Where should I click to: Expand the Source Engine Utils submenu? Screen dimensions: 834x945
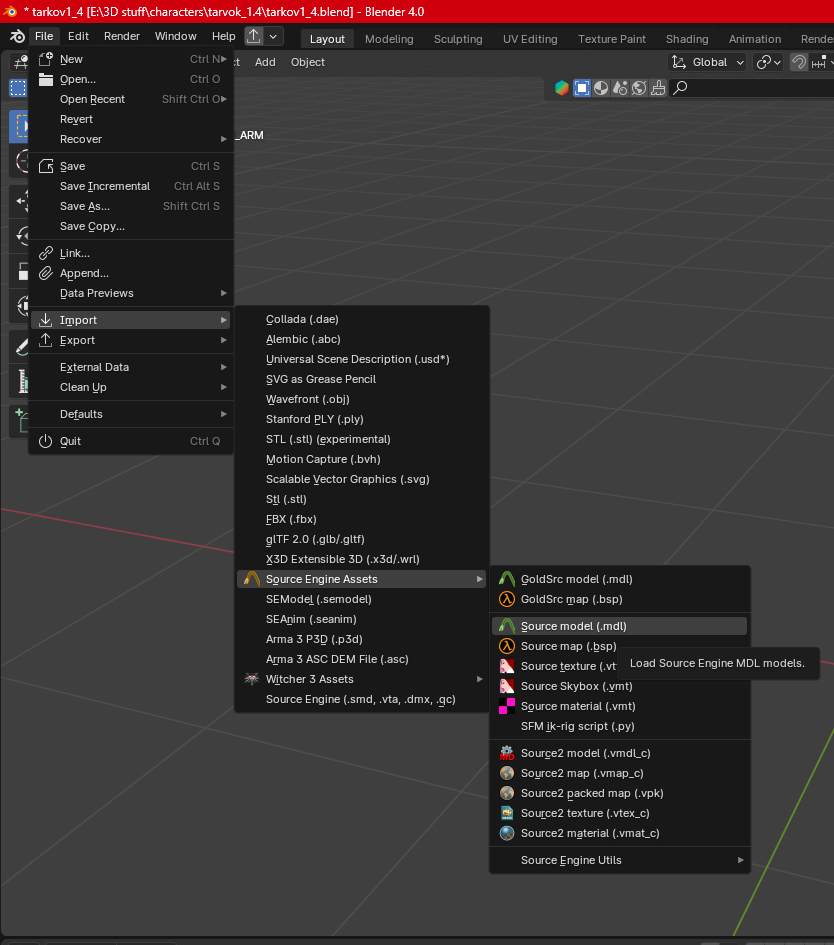tap(619, 860)
